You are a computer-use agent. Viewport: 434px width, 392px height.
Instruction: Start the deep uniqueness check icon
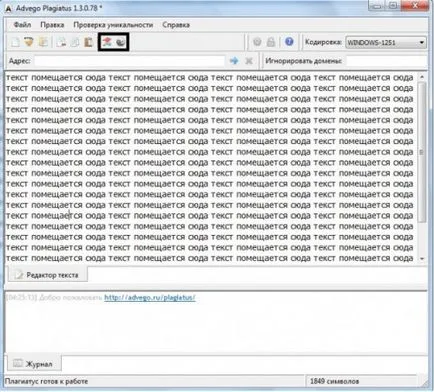[121, 42]
